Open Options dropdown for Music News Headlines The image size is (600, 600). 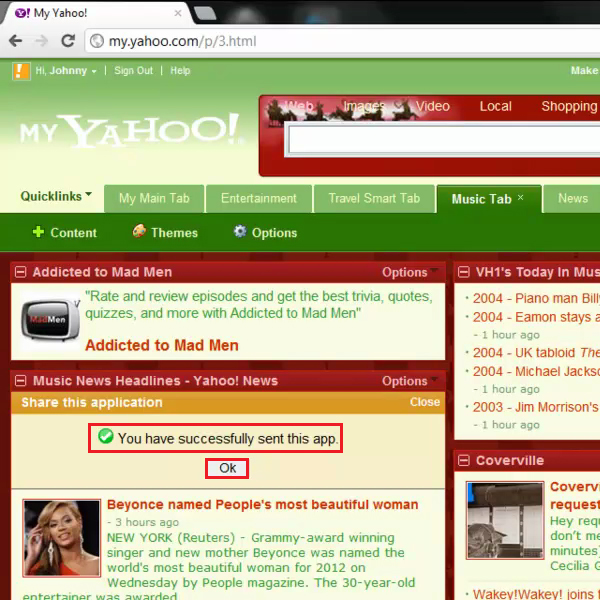coord(410,381)
